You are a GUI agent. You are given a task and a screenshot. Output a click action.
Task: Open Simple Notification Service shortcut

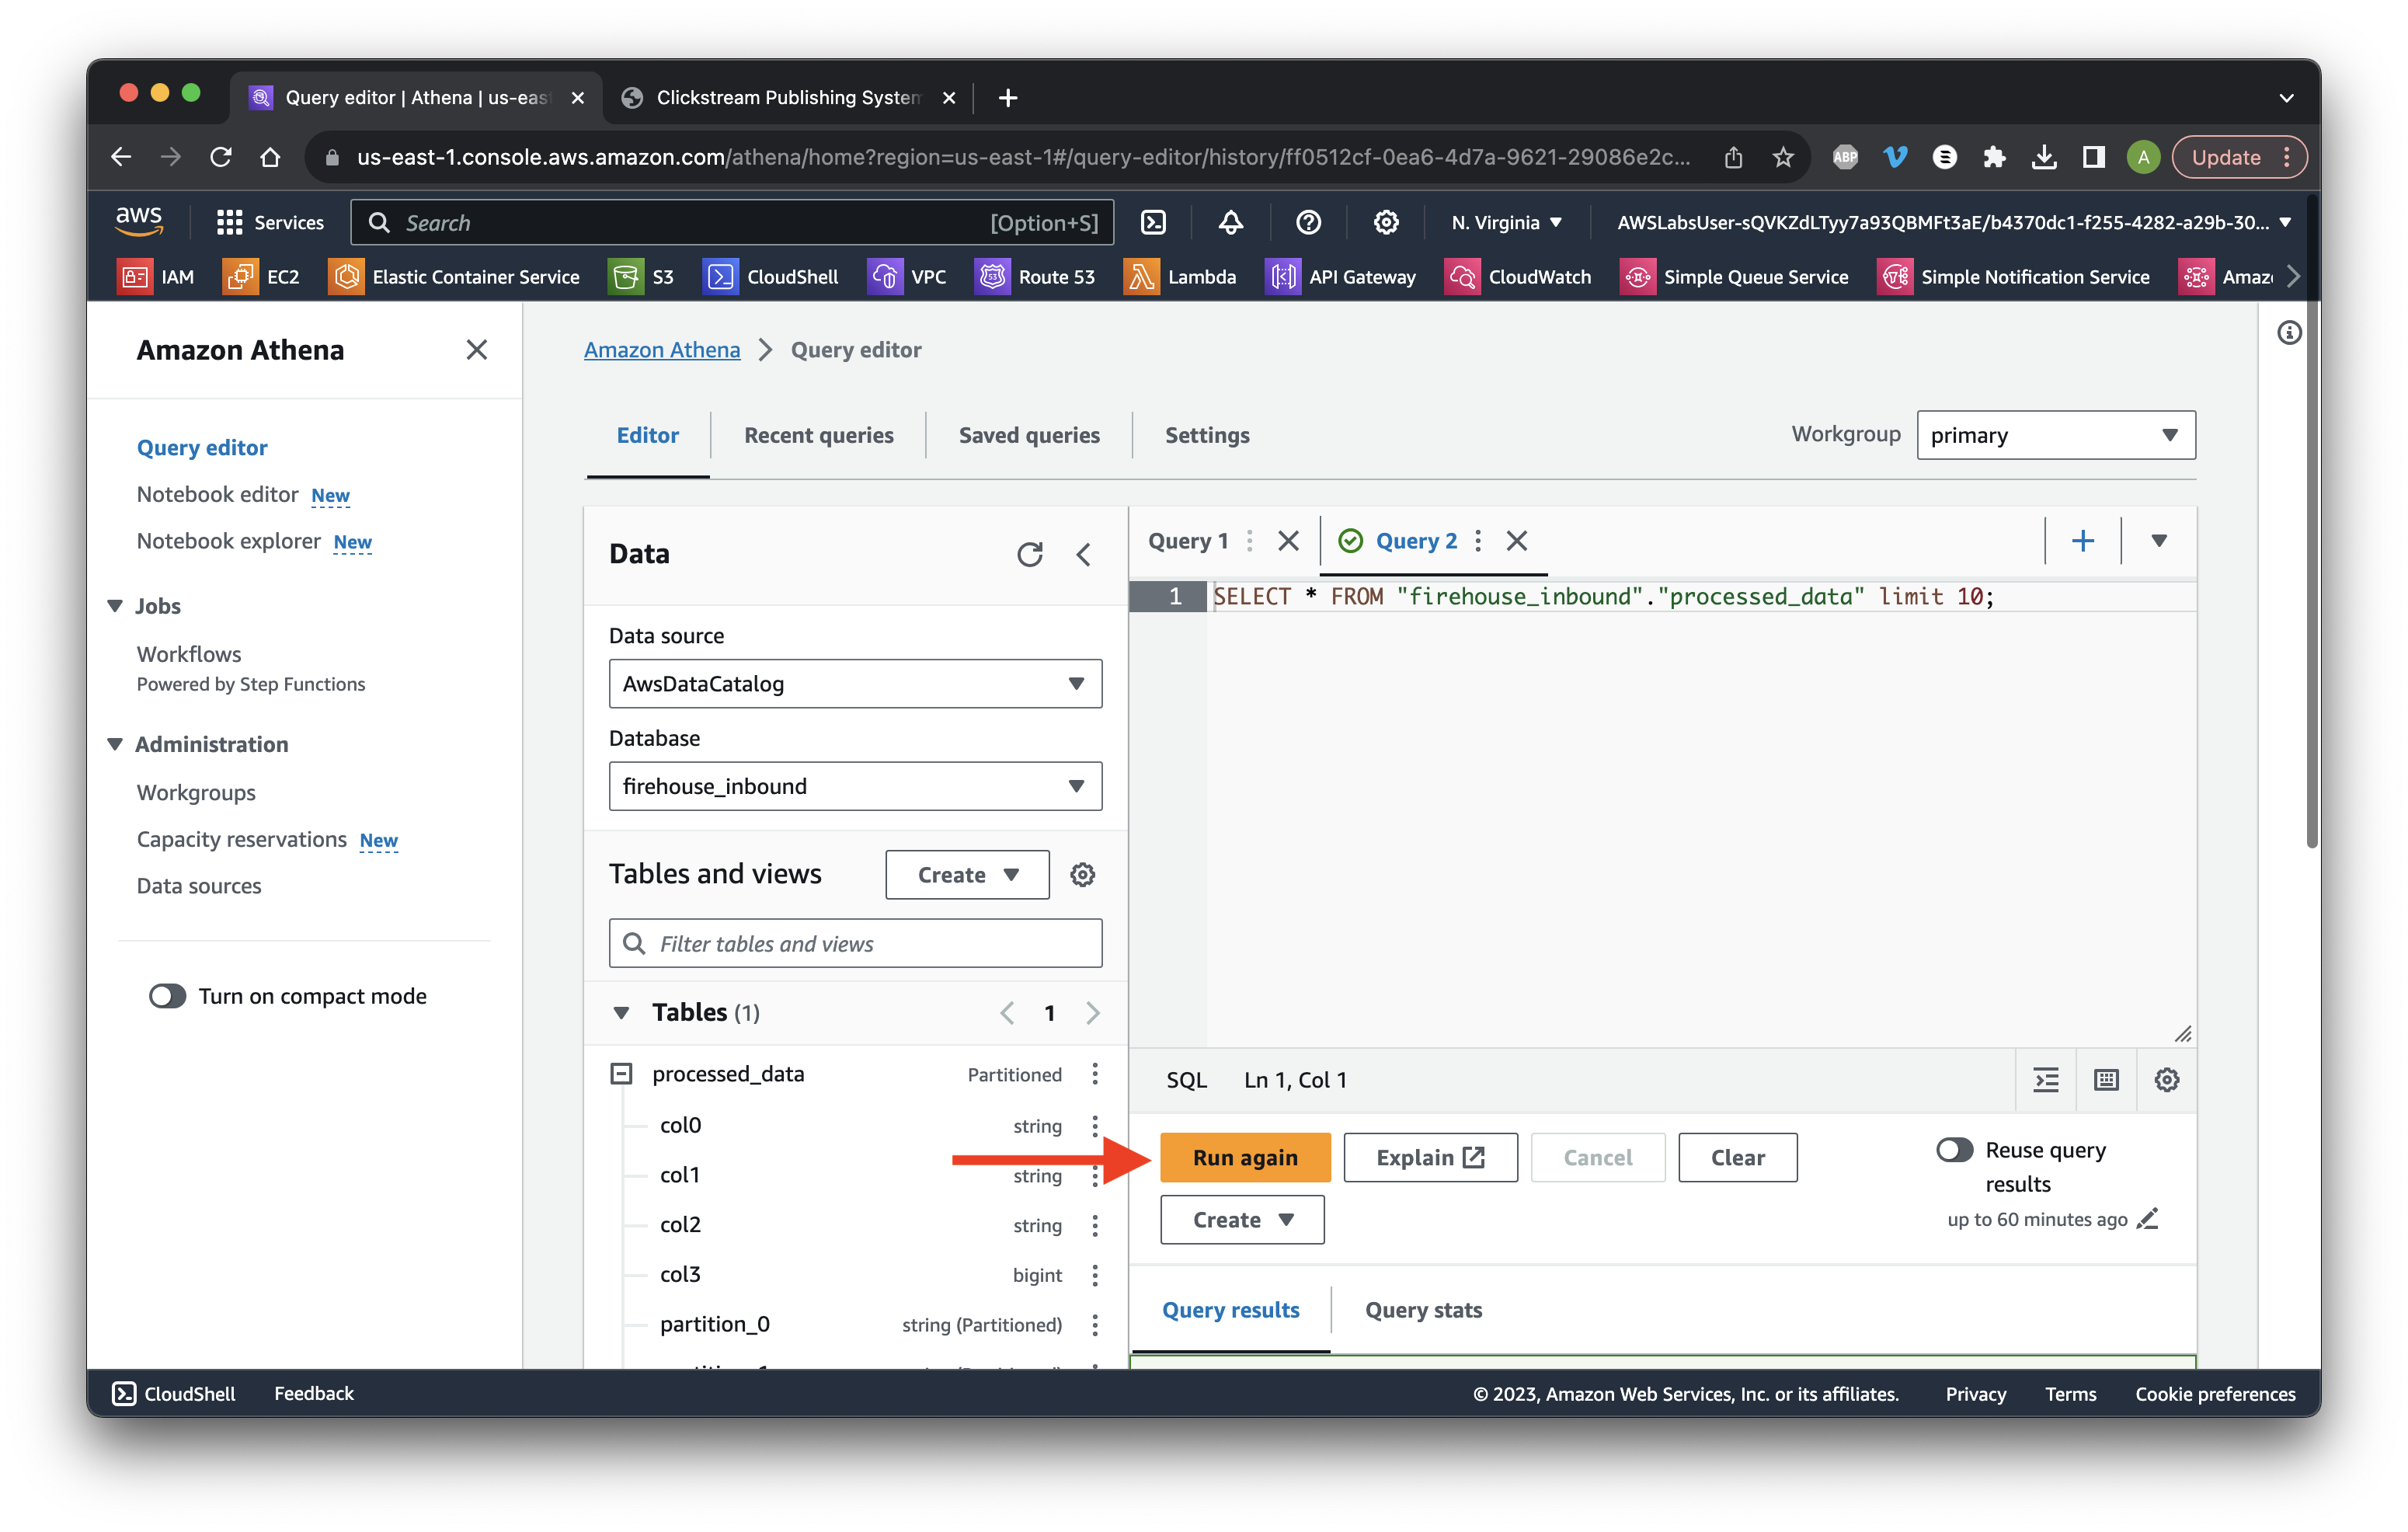(2013, 276)
